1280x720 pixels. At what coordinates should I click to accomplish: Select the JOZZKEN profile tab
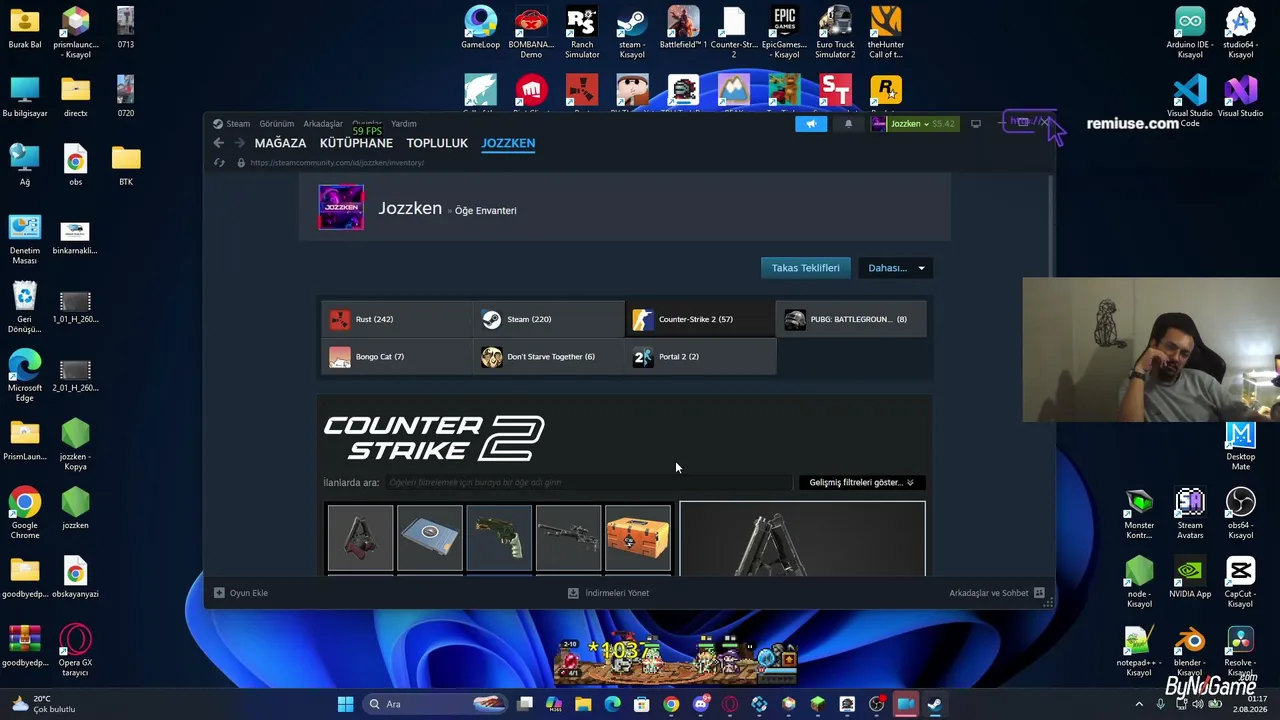click(x=508, y=143)
